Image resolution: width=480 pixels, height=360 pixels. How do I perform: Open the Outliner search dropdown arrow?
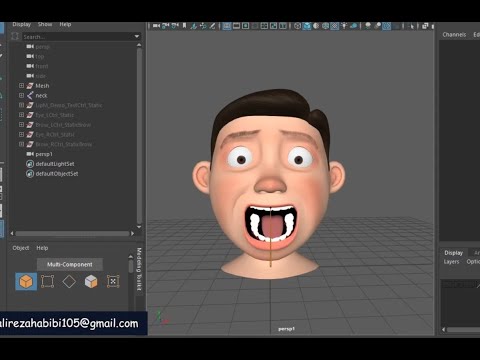[x=137, y=36]
